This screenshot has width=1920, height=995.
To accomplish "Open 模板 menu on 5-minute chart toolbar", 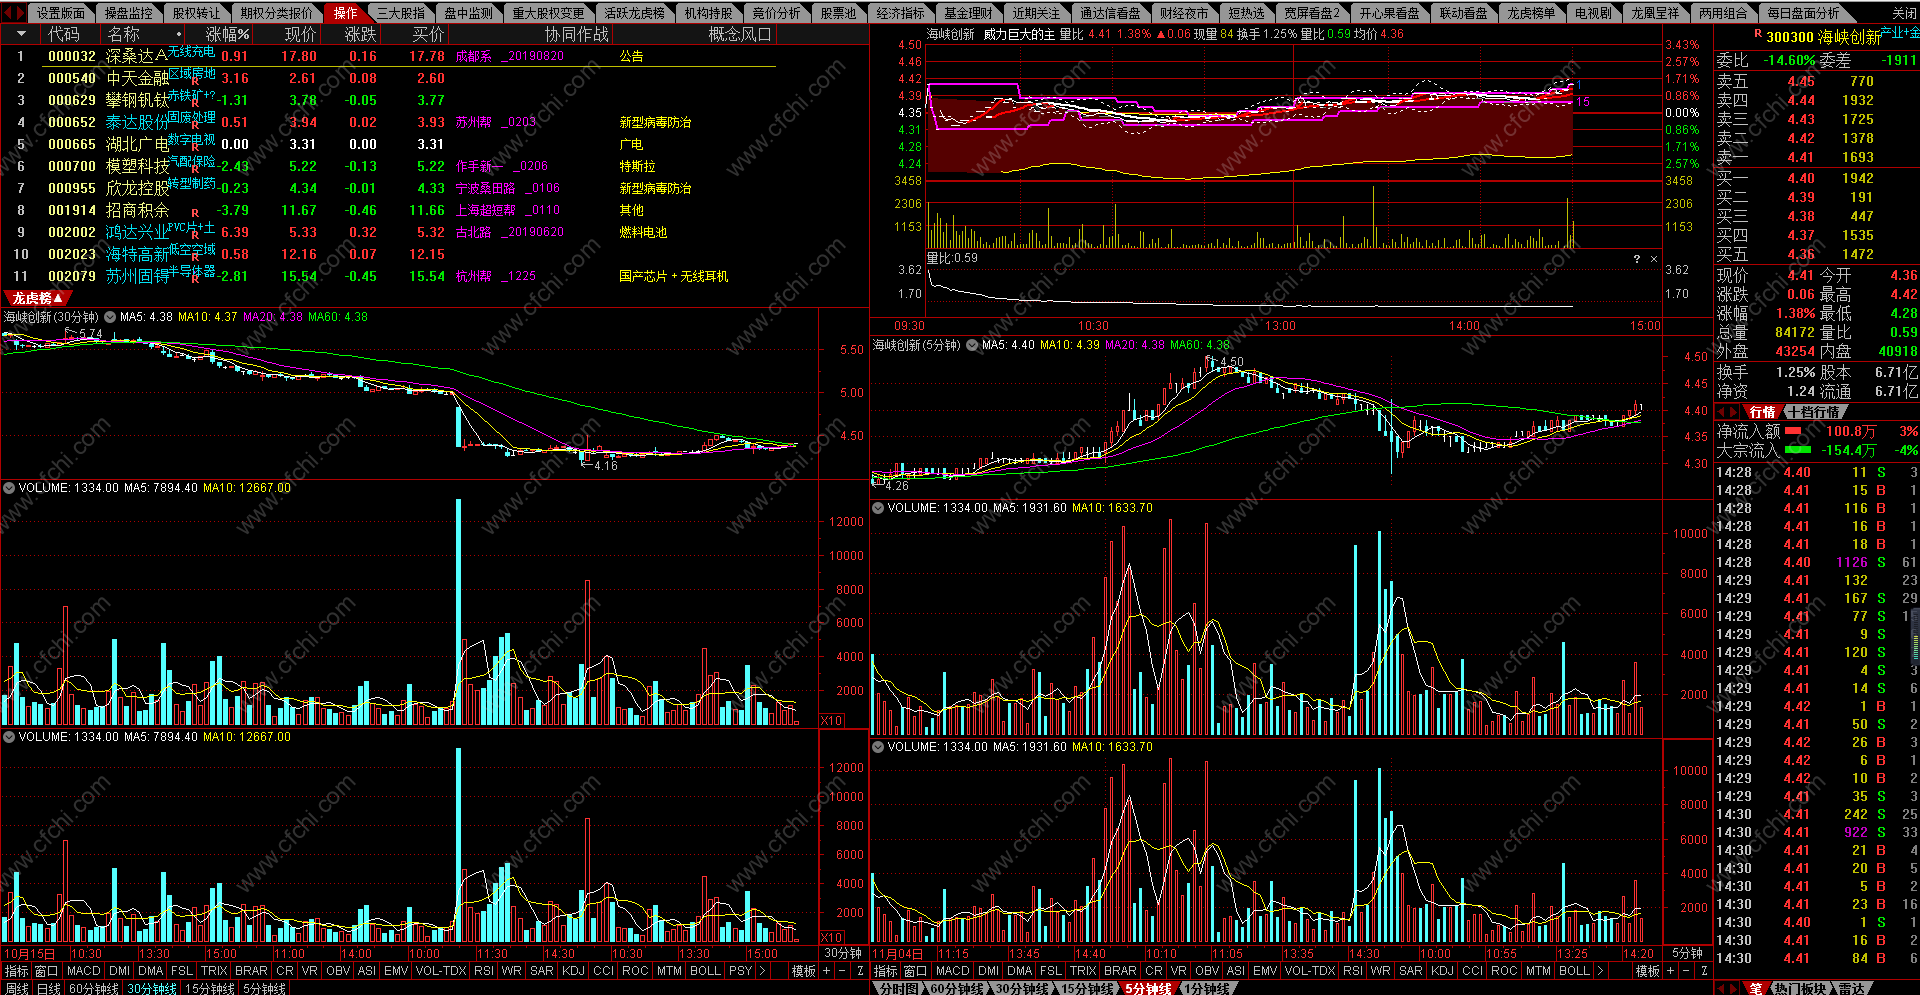I will 1648,971.
